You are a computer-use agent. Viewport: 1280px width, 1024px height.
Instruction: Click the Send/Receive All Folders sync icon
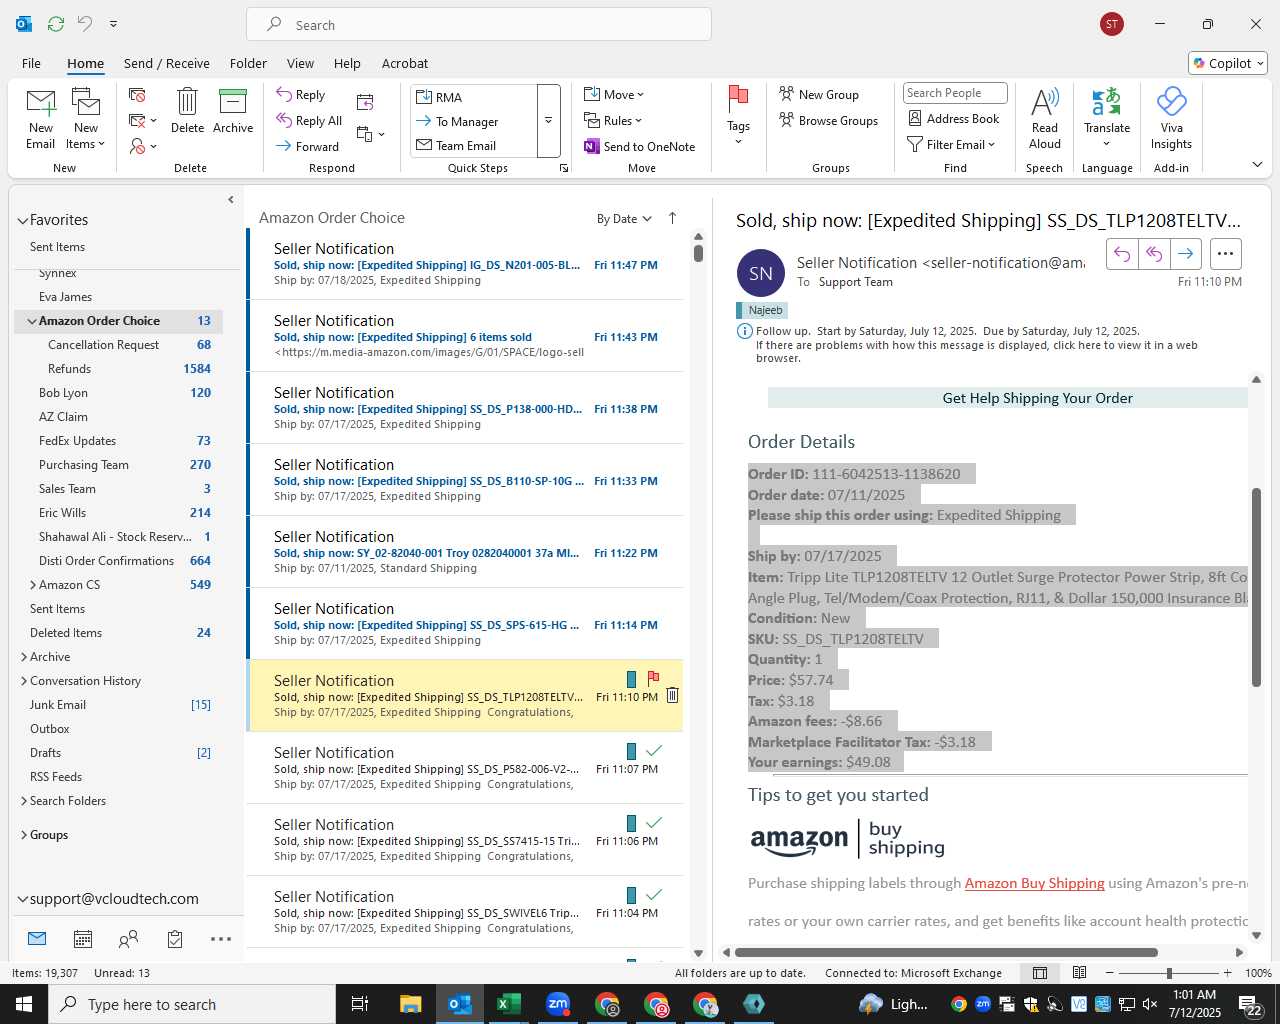[x=56, y=24]
